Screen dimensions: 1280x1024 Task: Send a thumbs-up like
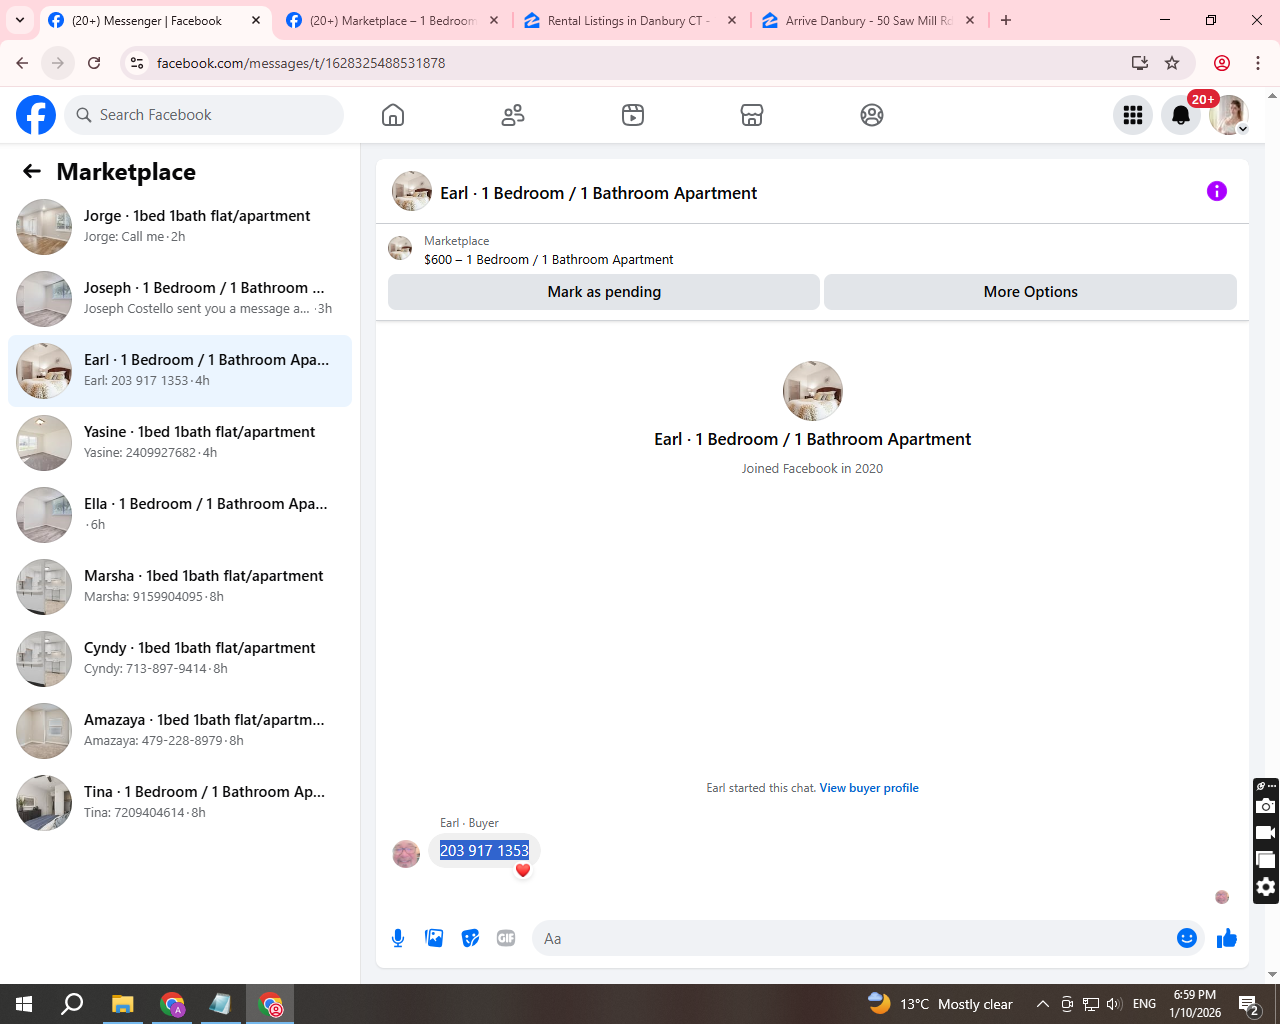pyautogui.click(x=1227, y=938)
